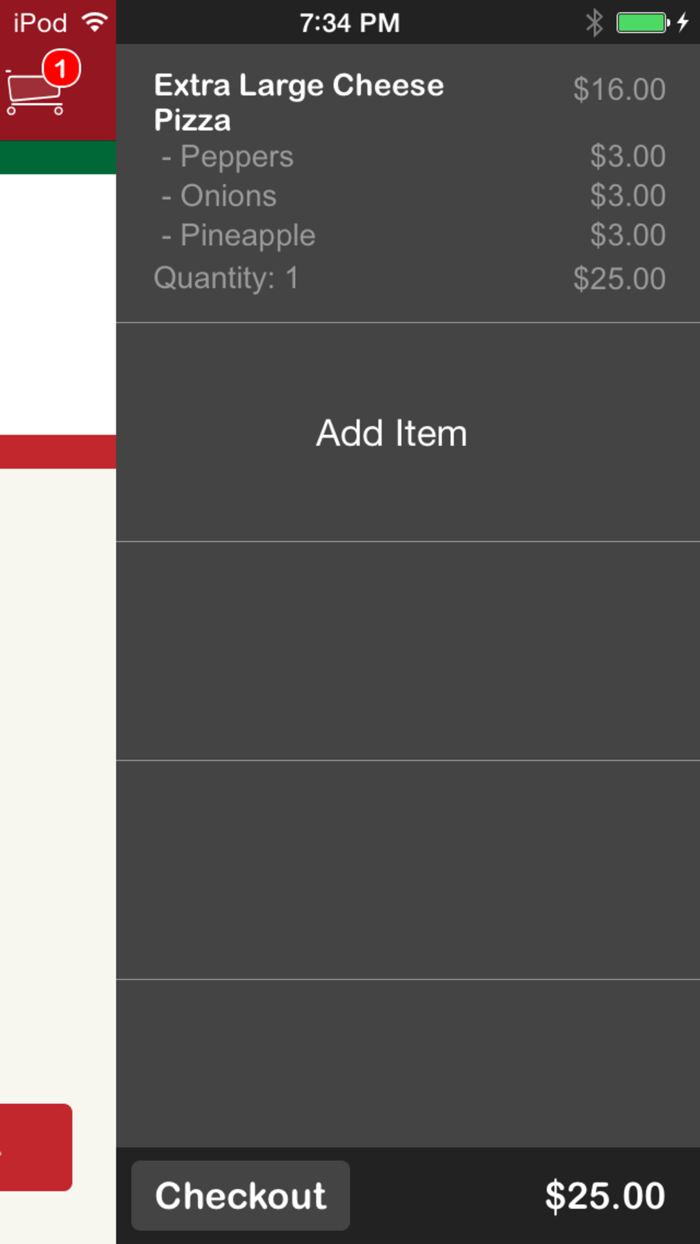700x1244 pixels.
Task: Click the partially hidden red button
Action: coord(36,1147)
